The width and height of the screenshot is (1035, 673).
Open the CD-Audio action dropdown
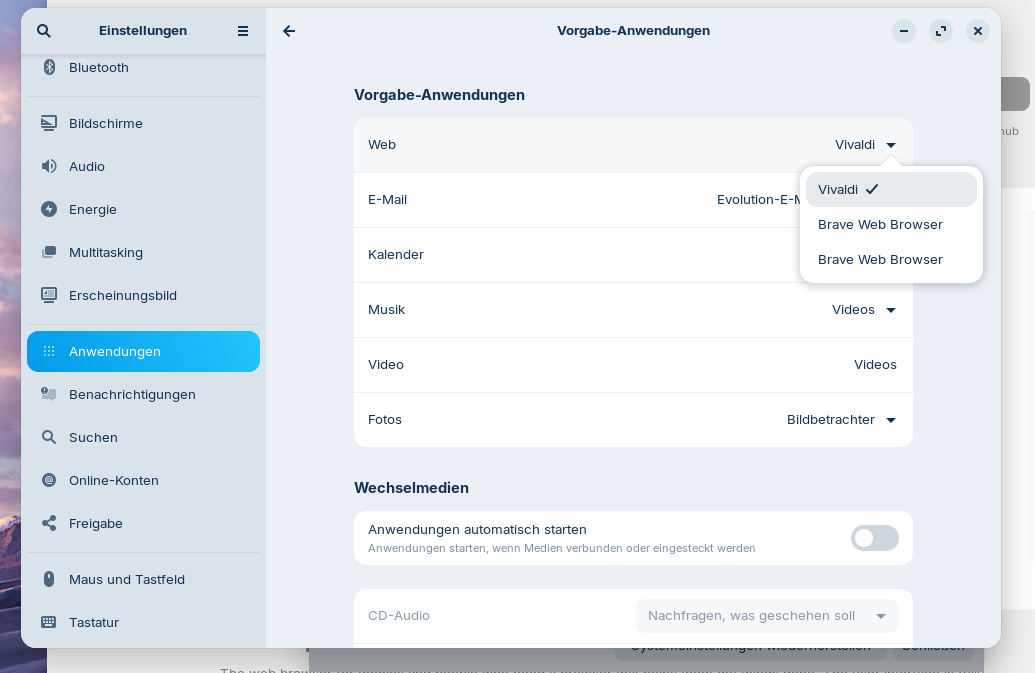[767, 616]
